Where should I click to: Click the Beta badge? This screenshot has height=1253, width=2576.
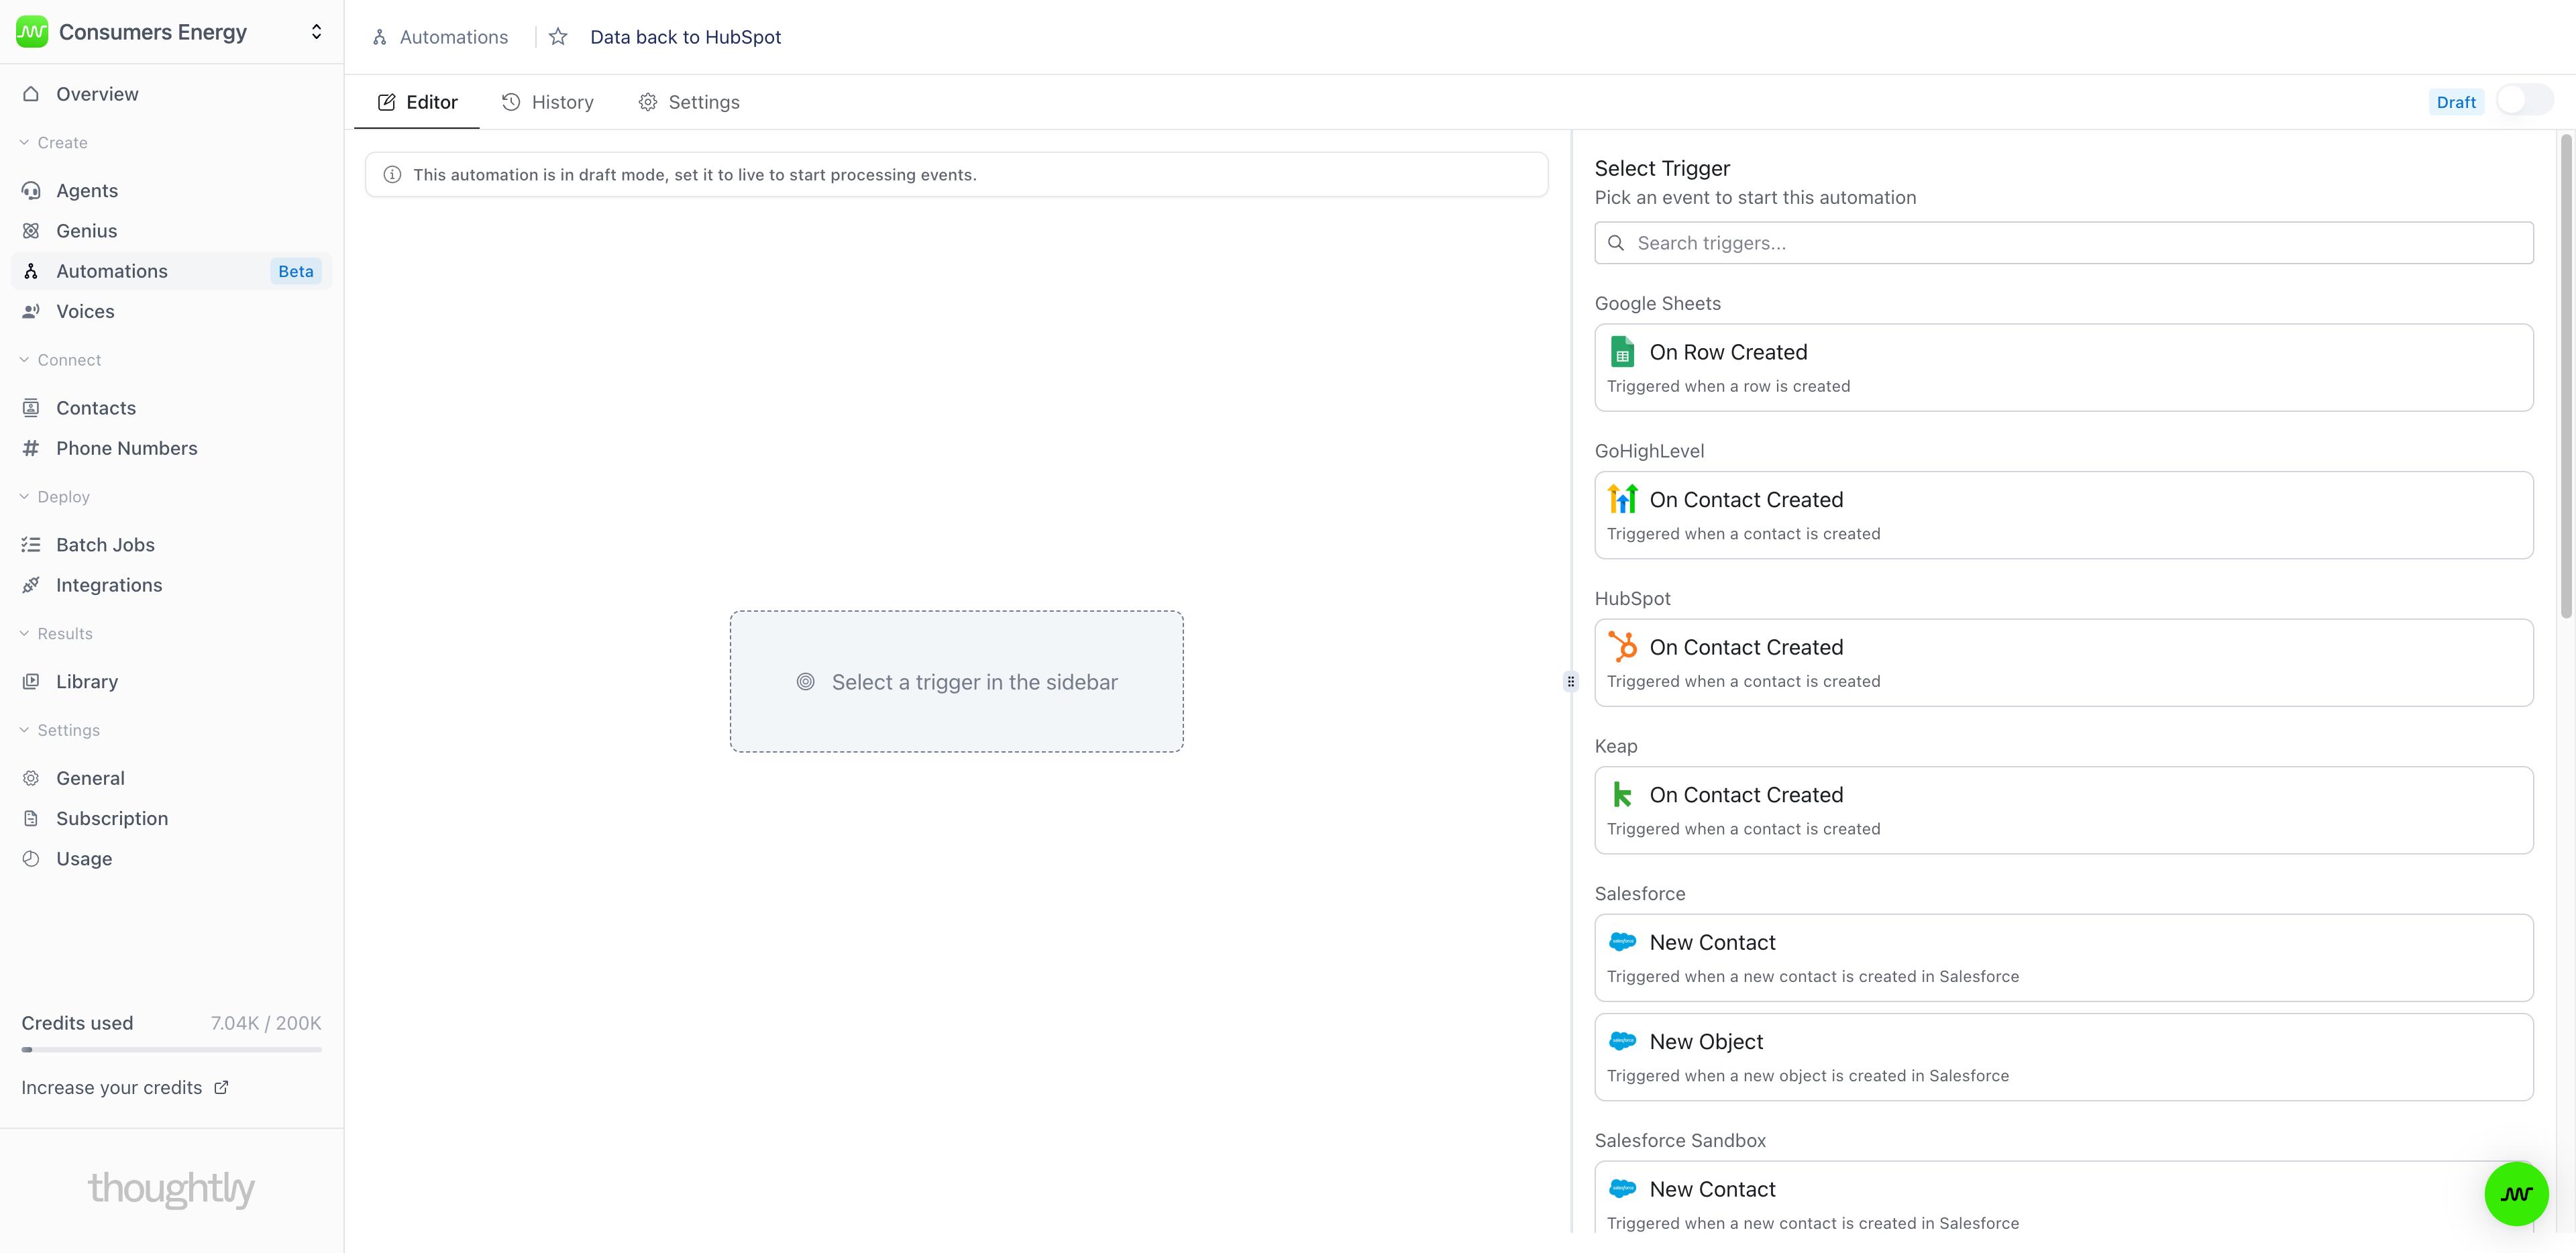click(295, 271)
